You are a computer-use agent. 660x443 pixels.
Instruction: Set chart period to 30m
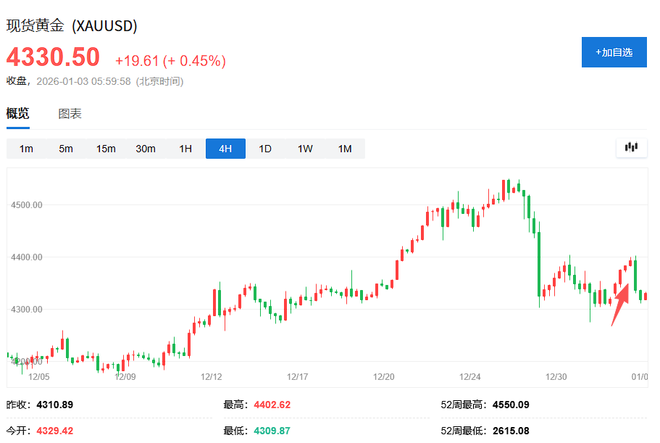[x=146, y=149]
